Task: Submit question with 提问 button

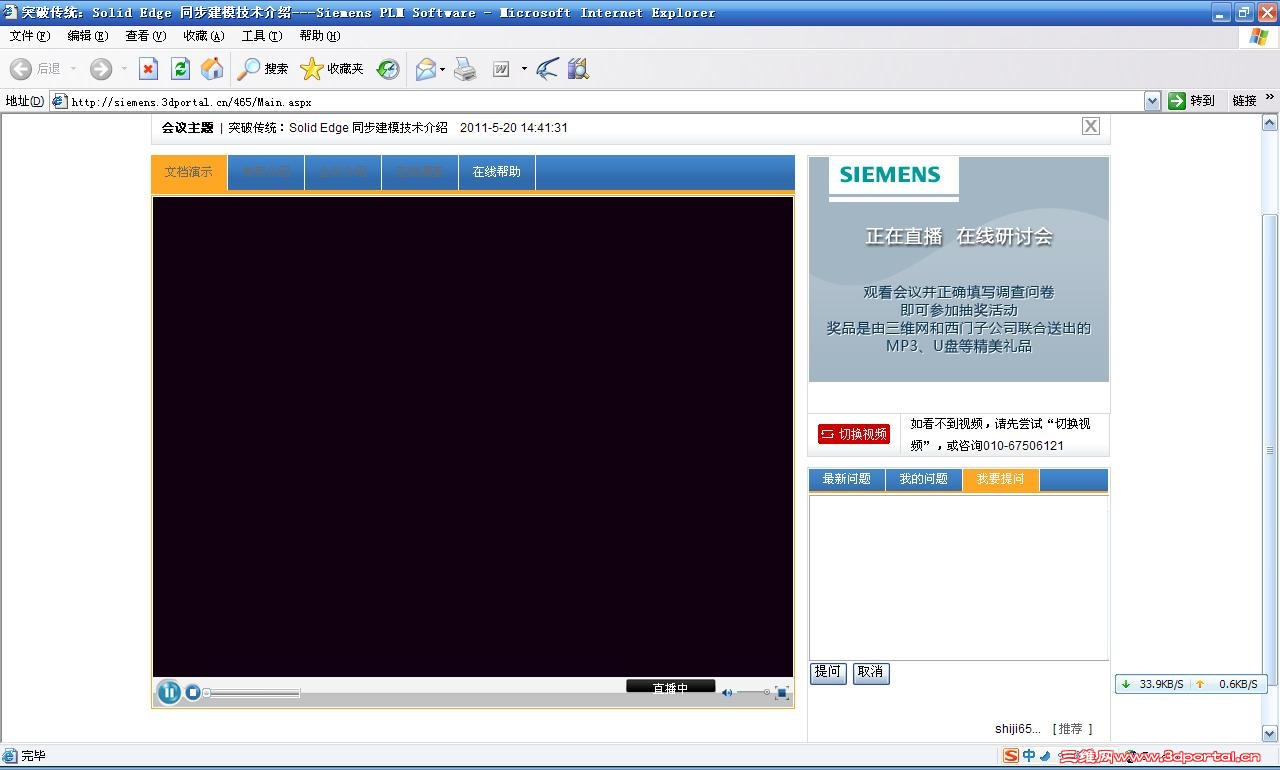Action: point(828,672)
